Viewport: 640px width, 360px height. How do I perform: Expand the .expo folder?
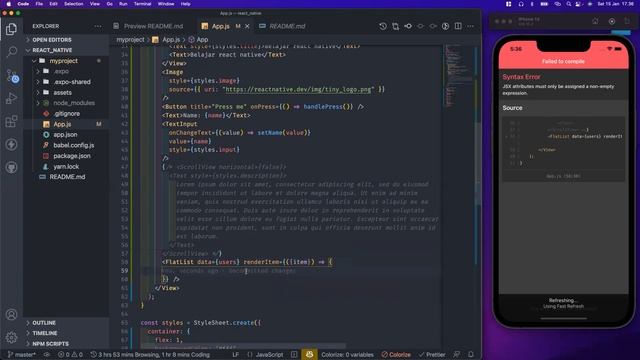click(61, 71)
